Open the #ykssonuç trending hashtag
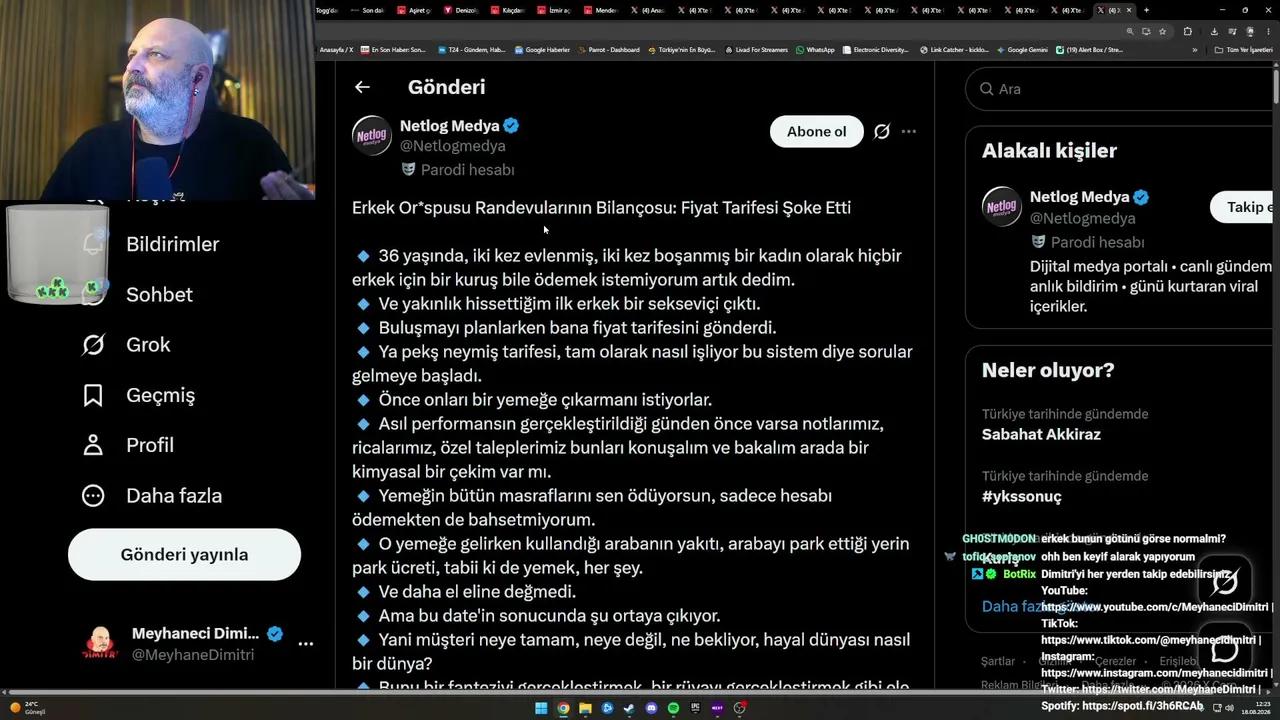Image resolution: width=1280 pixels, height=720 pixels. (x=1022, y=496)
